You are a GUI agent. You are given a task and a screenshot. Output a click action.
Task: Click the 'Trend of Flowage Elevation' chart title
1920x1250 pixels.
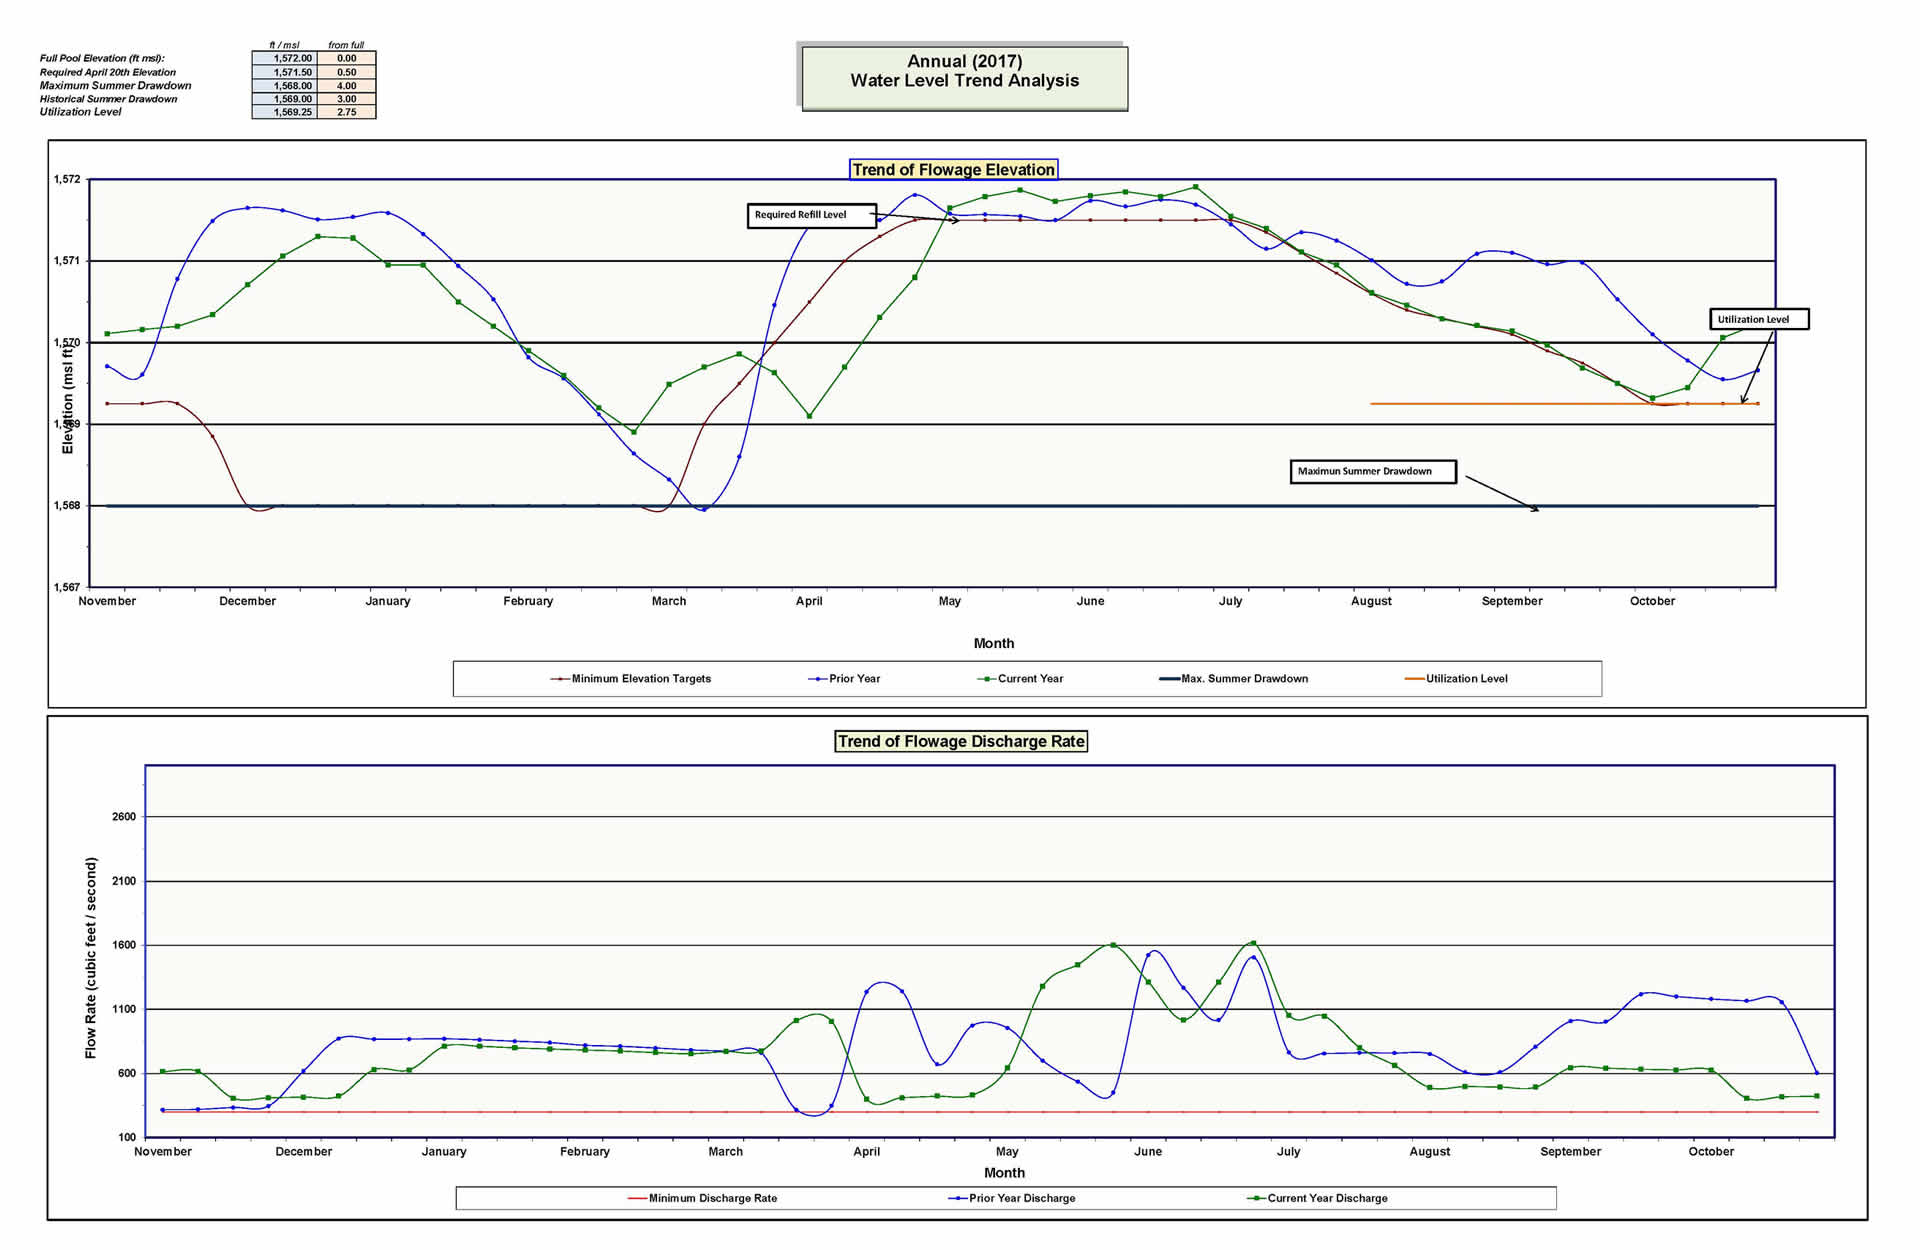tap(953, 169)
